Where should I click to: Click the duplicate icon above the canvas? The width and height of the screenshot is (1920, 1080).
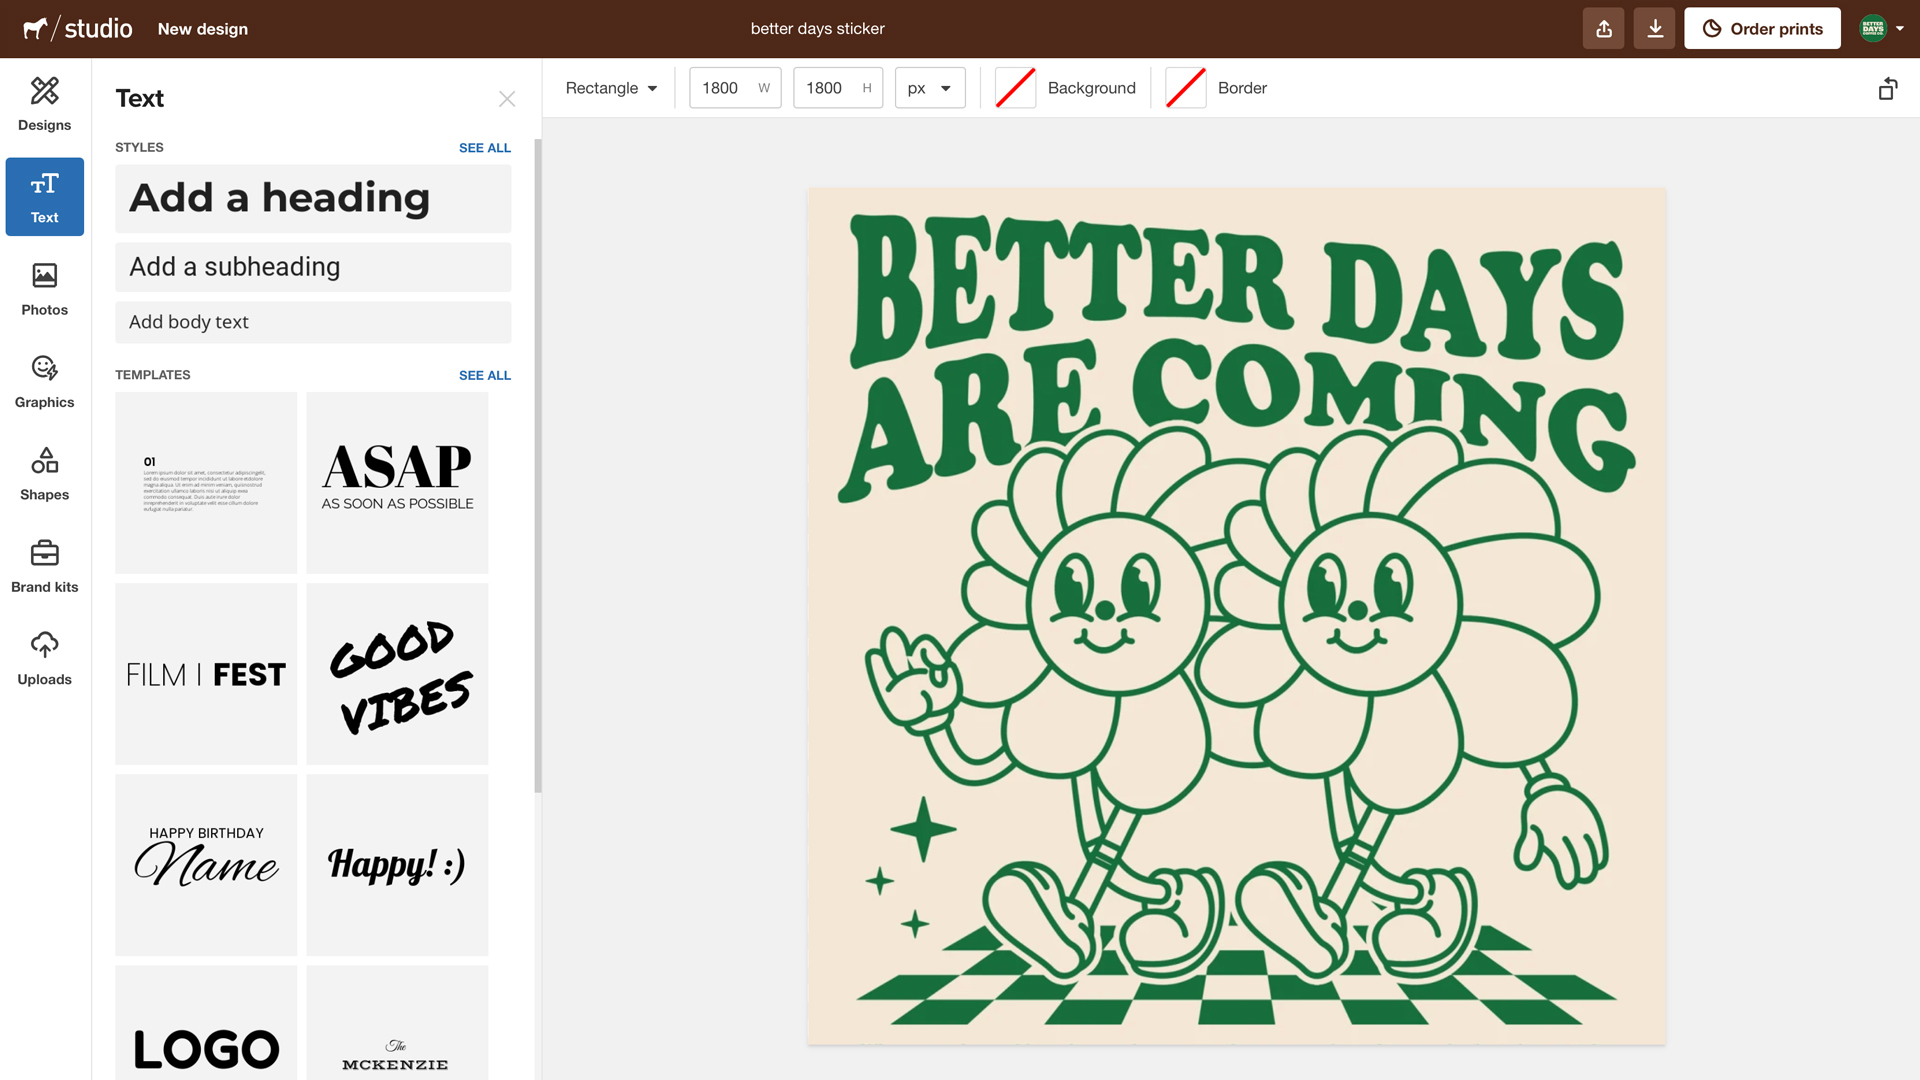click(x=1888, y=88)
